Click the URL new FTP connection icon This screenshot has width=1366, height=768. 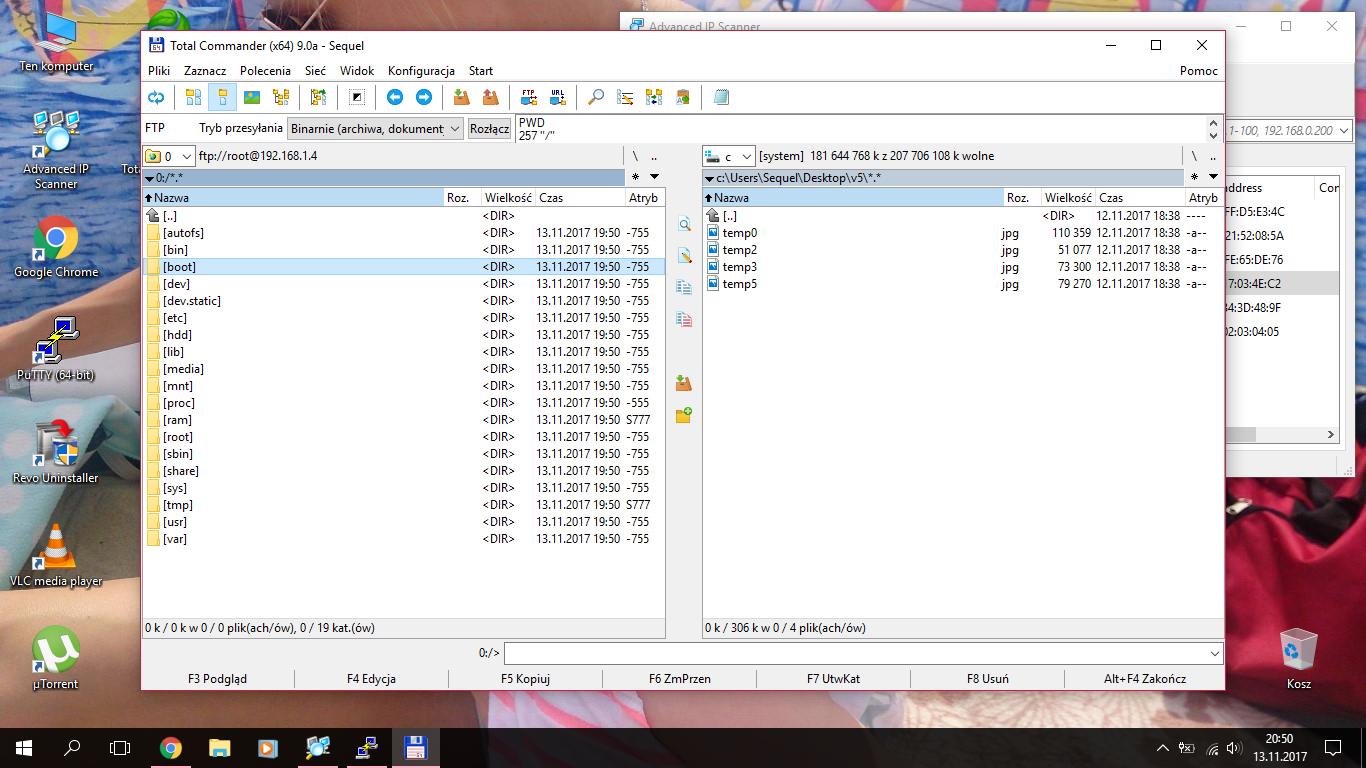coord(557,97)
